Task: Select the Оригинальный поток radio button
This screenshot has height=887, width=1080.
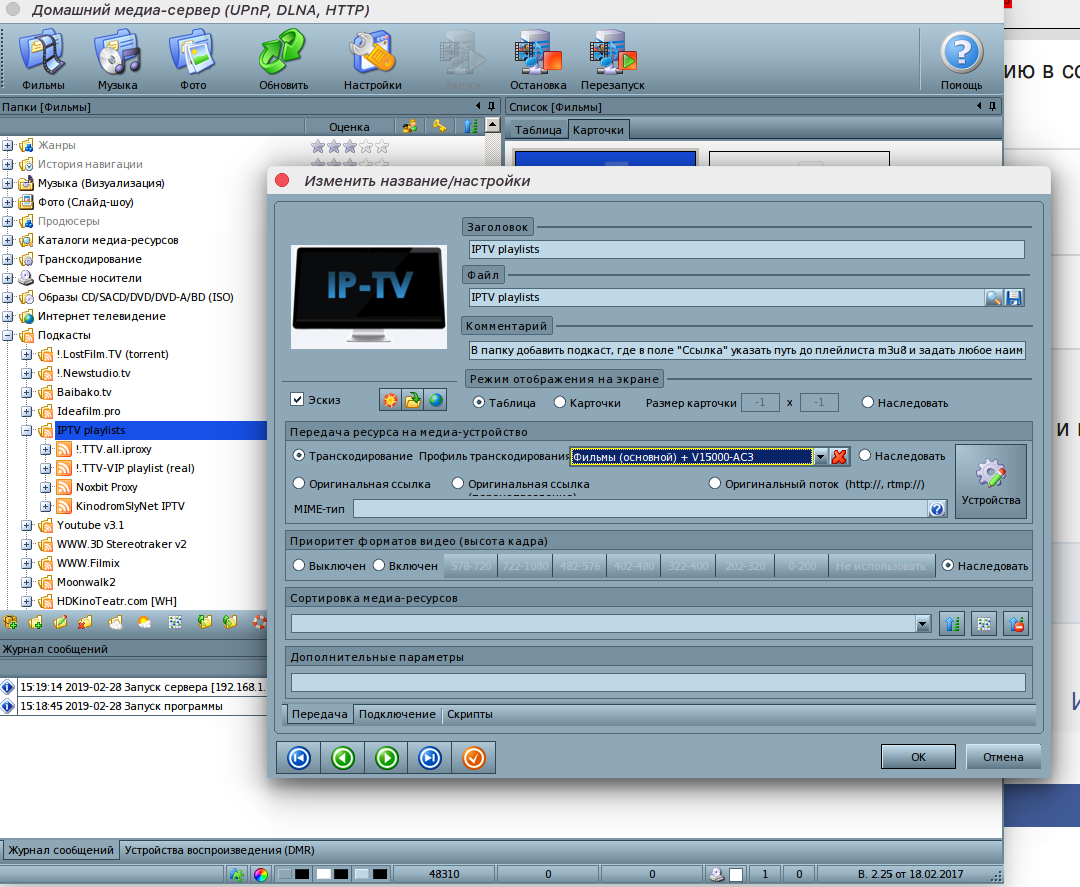Action: [715, 484]
